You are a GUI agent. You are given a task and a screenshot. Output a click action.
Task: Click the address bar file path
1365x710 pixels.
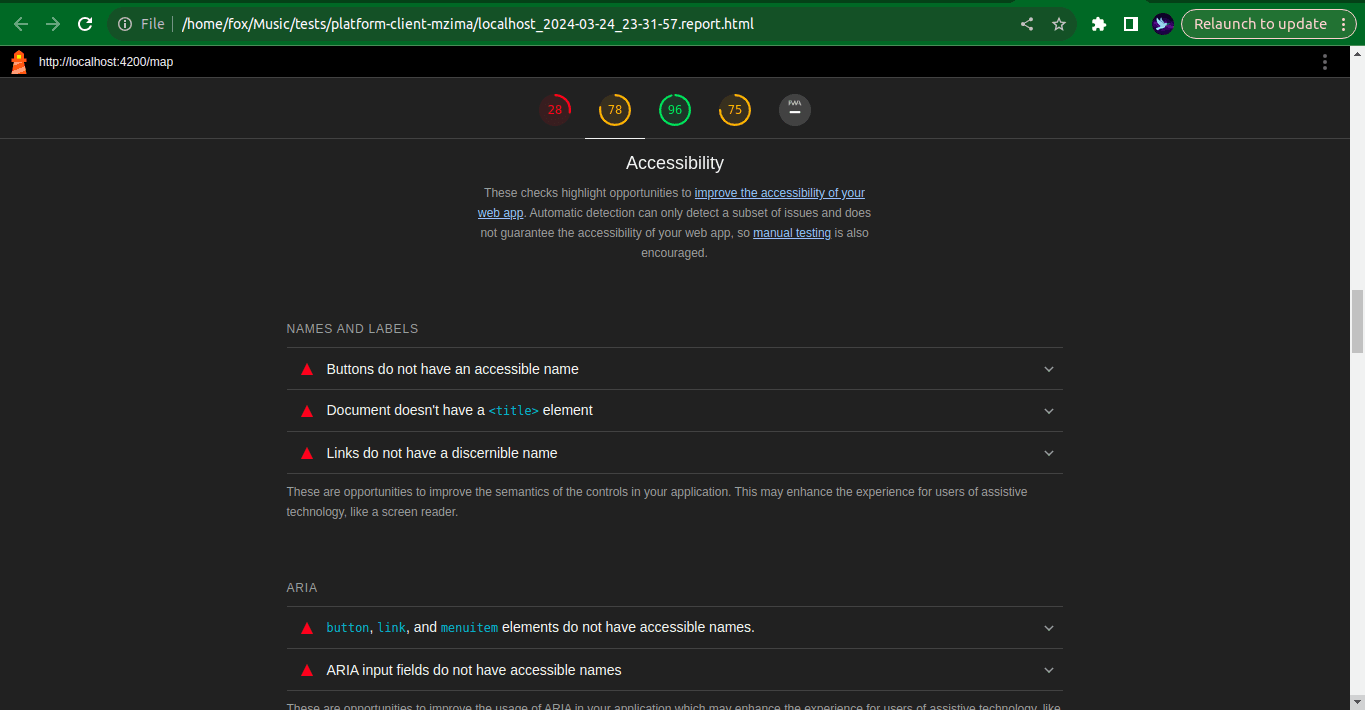467,24
